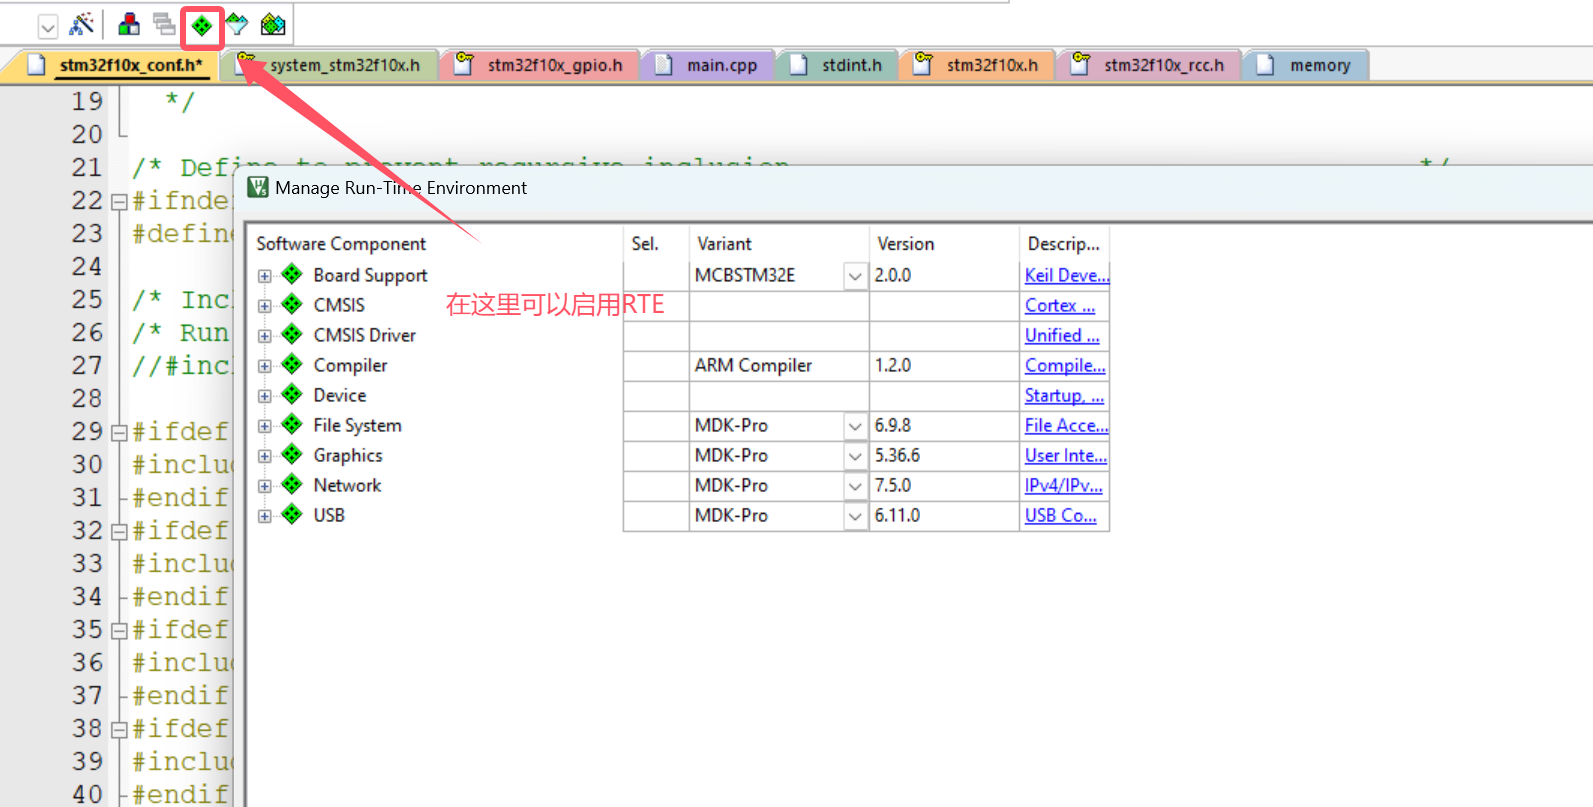This screenshot has width=1593, height=807.
Task: Switch to the stdint.h tab
Action: (x=838, y=65)
